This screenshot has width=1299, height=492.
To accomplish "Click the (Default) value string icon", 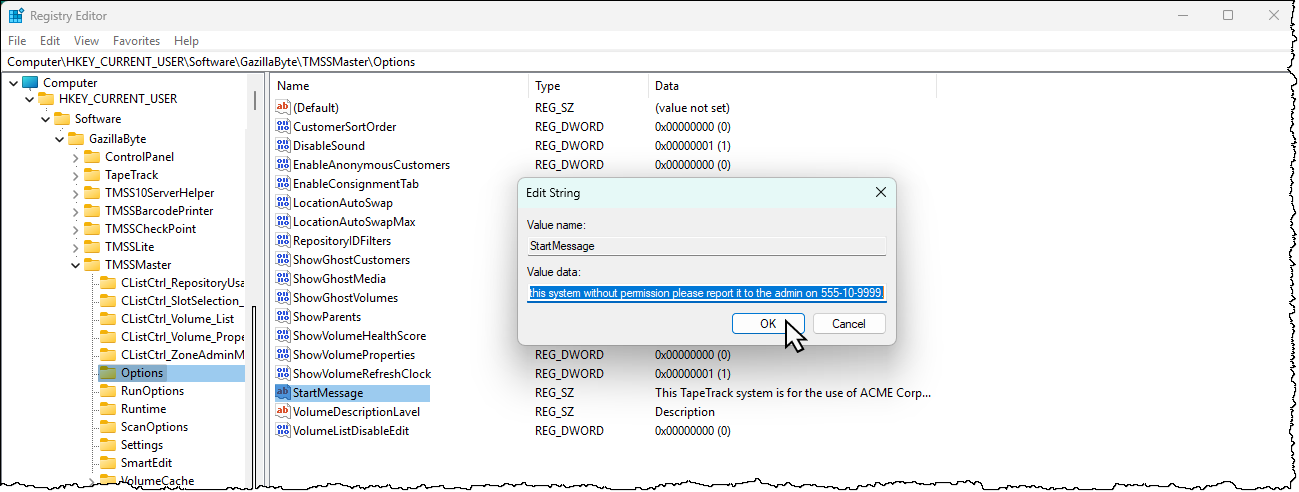I will tap(283, 107).
